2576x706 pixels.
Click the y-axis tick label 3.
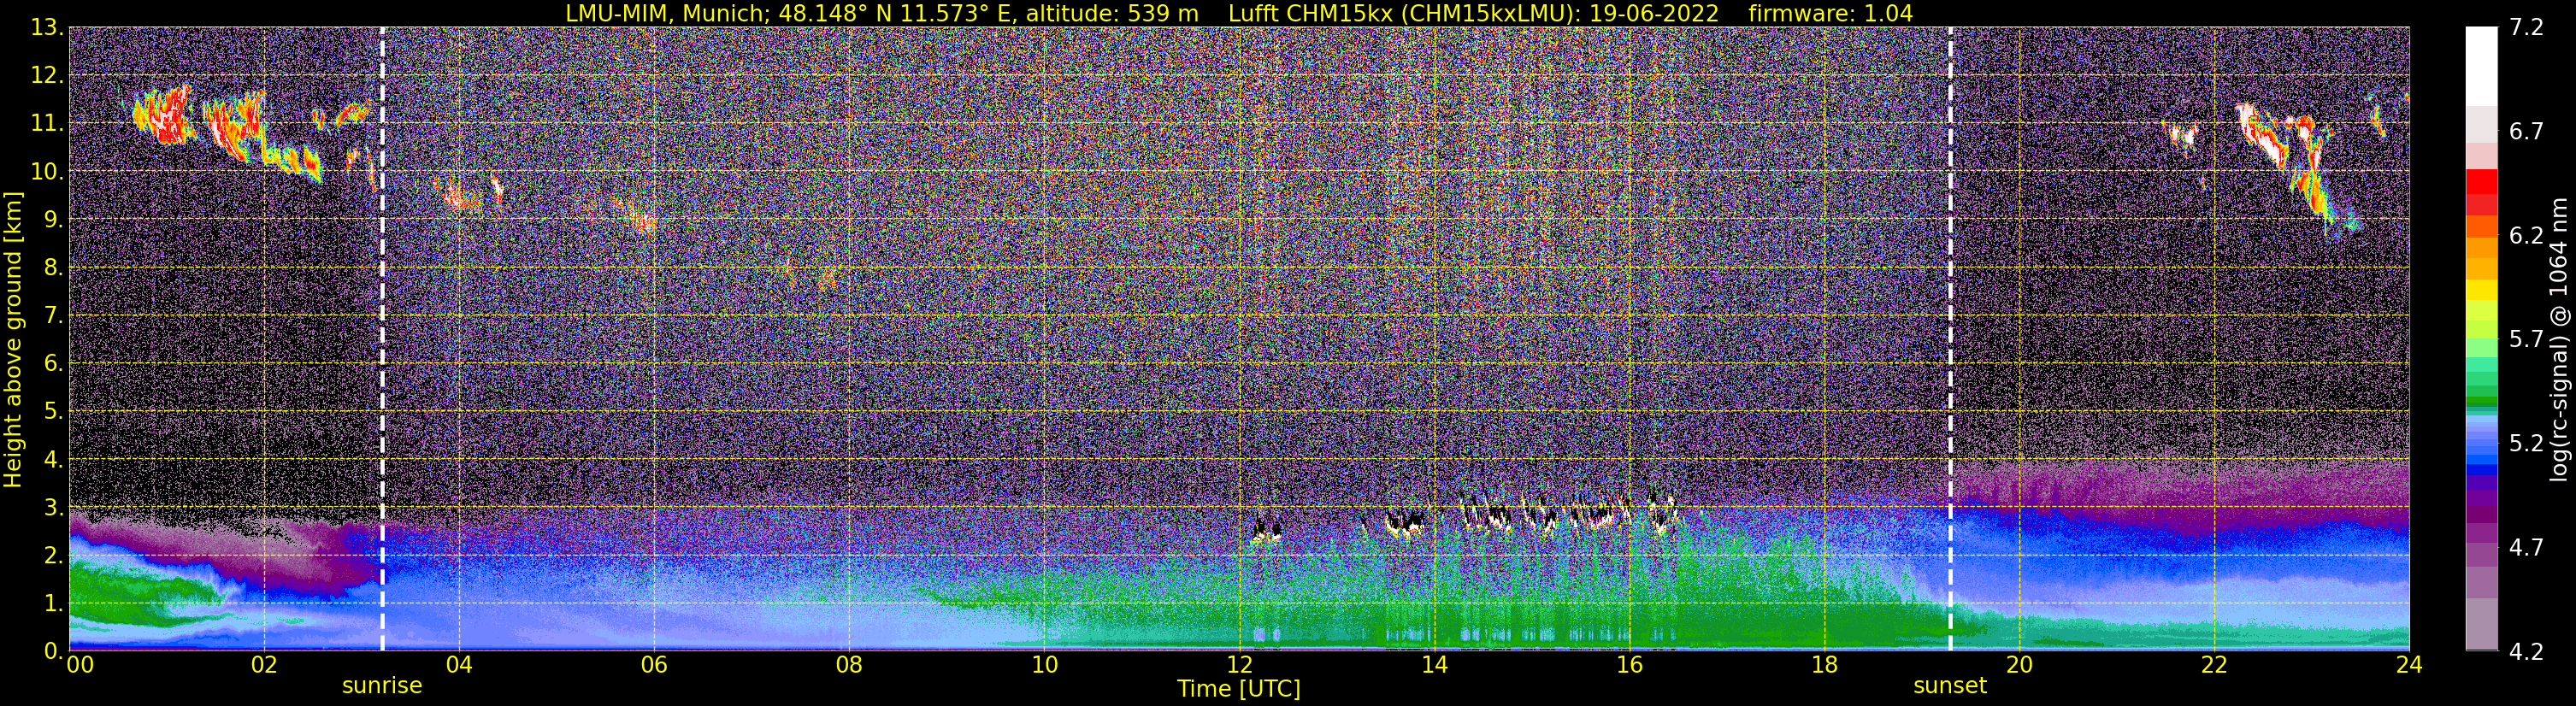pyautogui.click(x=54, y=508)
